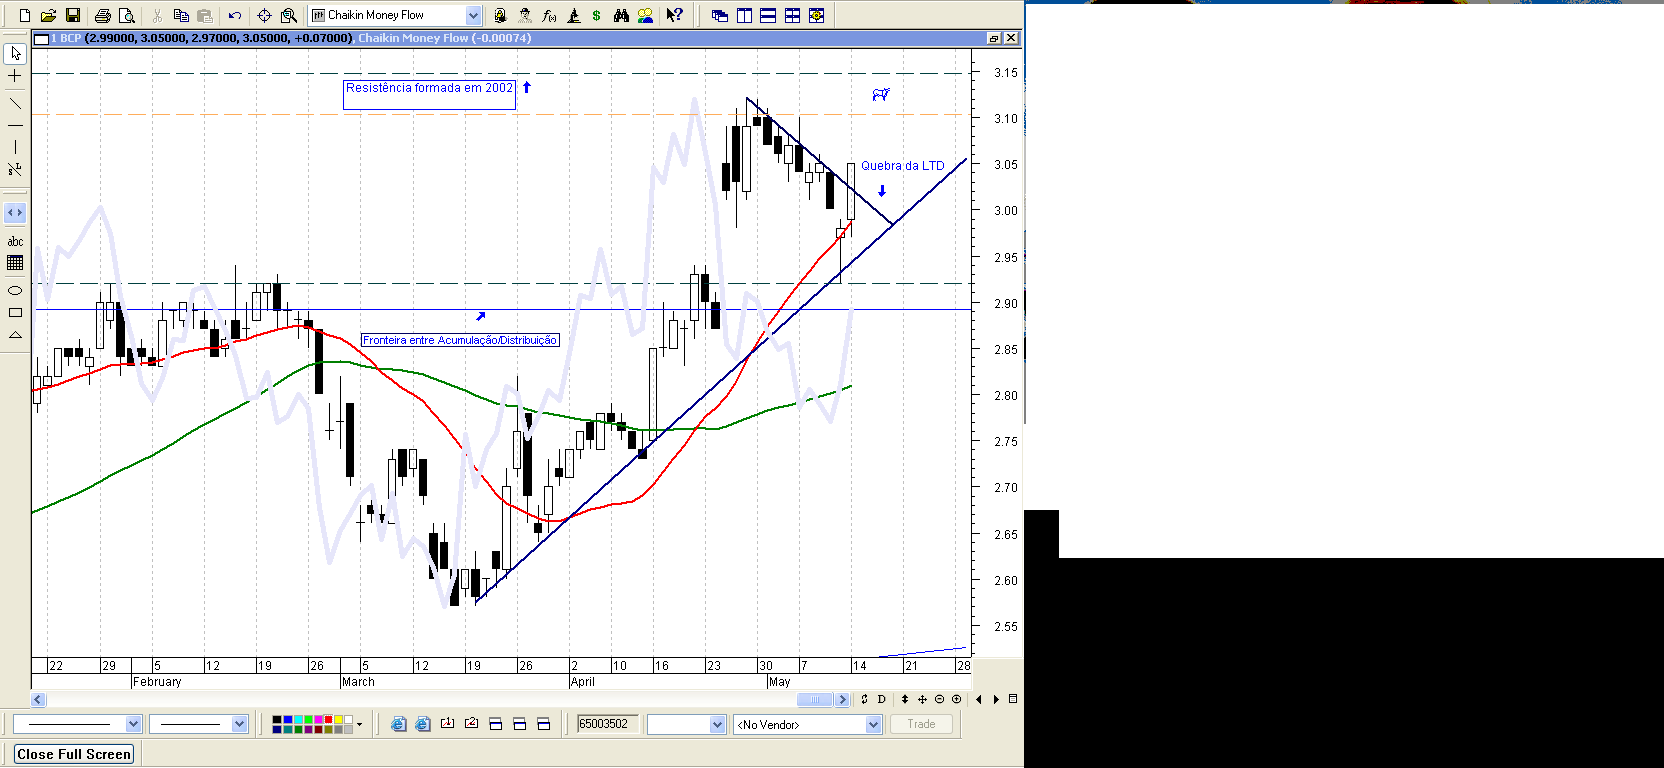Step chart forward with right triangle arrow
1664x768 pixels.
click(x=996, y=700)
